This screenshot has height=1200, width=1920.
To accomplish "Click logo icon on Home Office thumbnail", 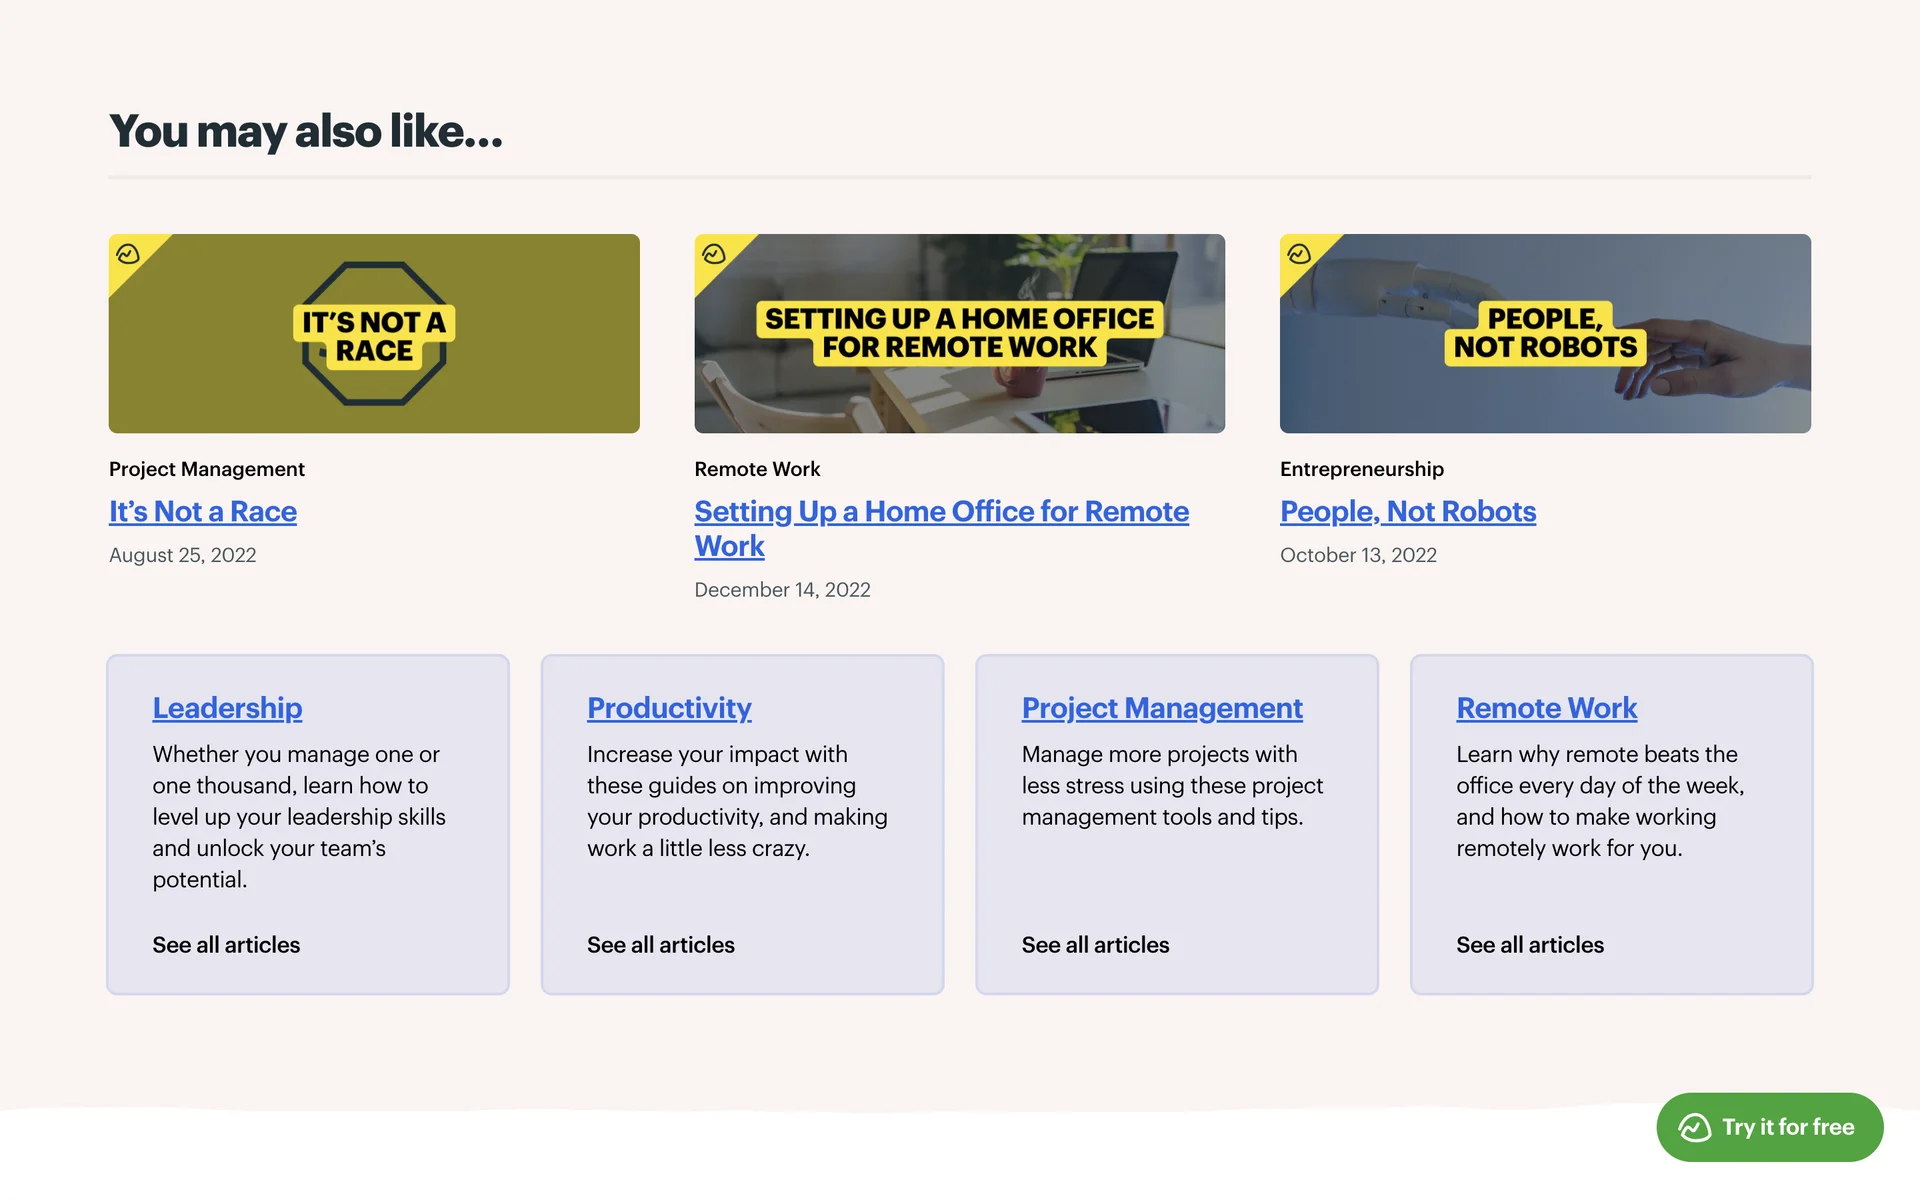I will (713, 254).
